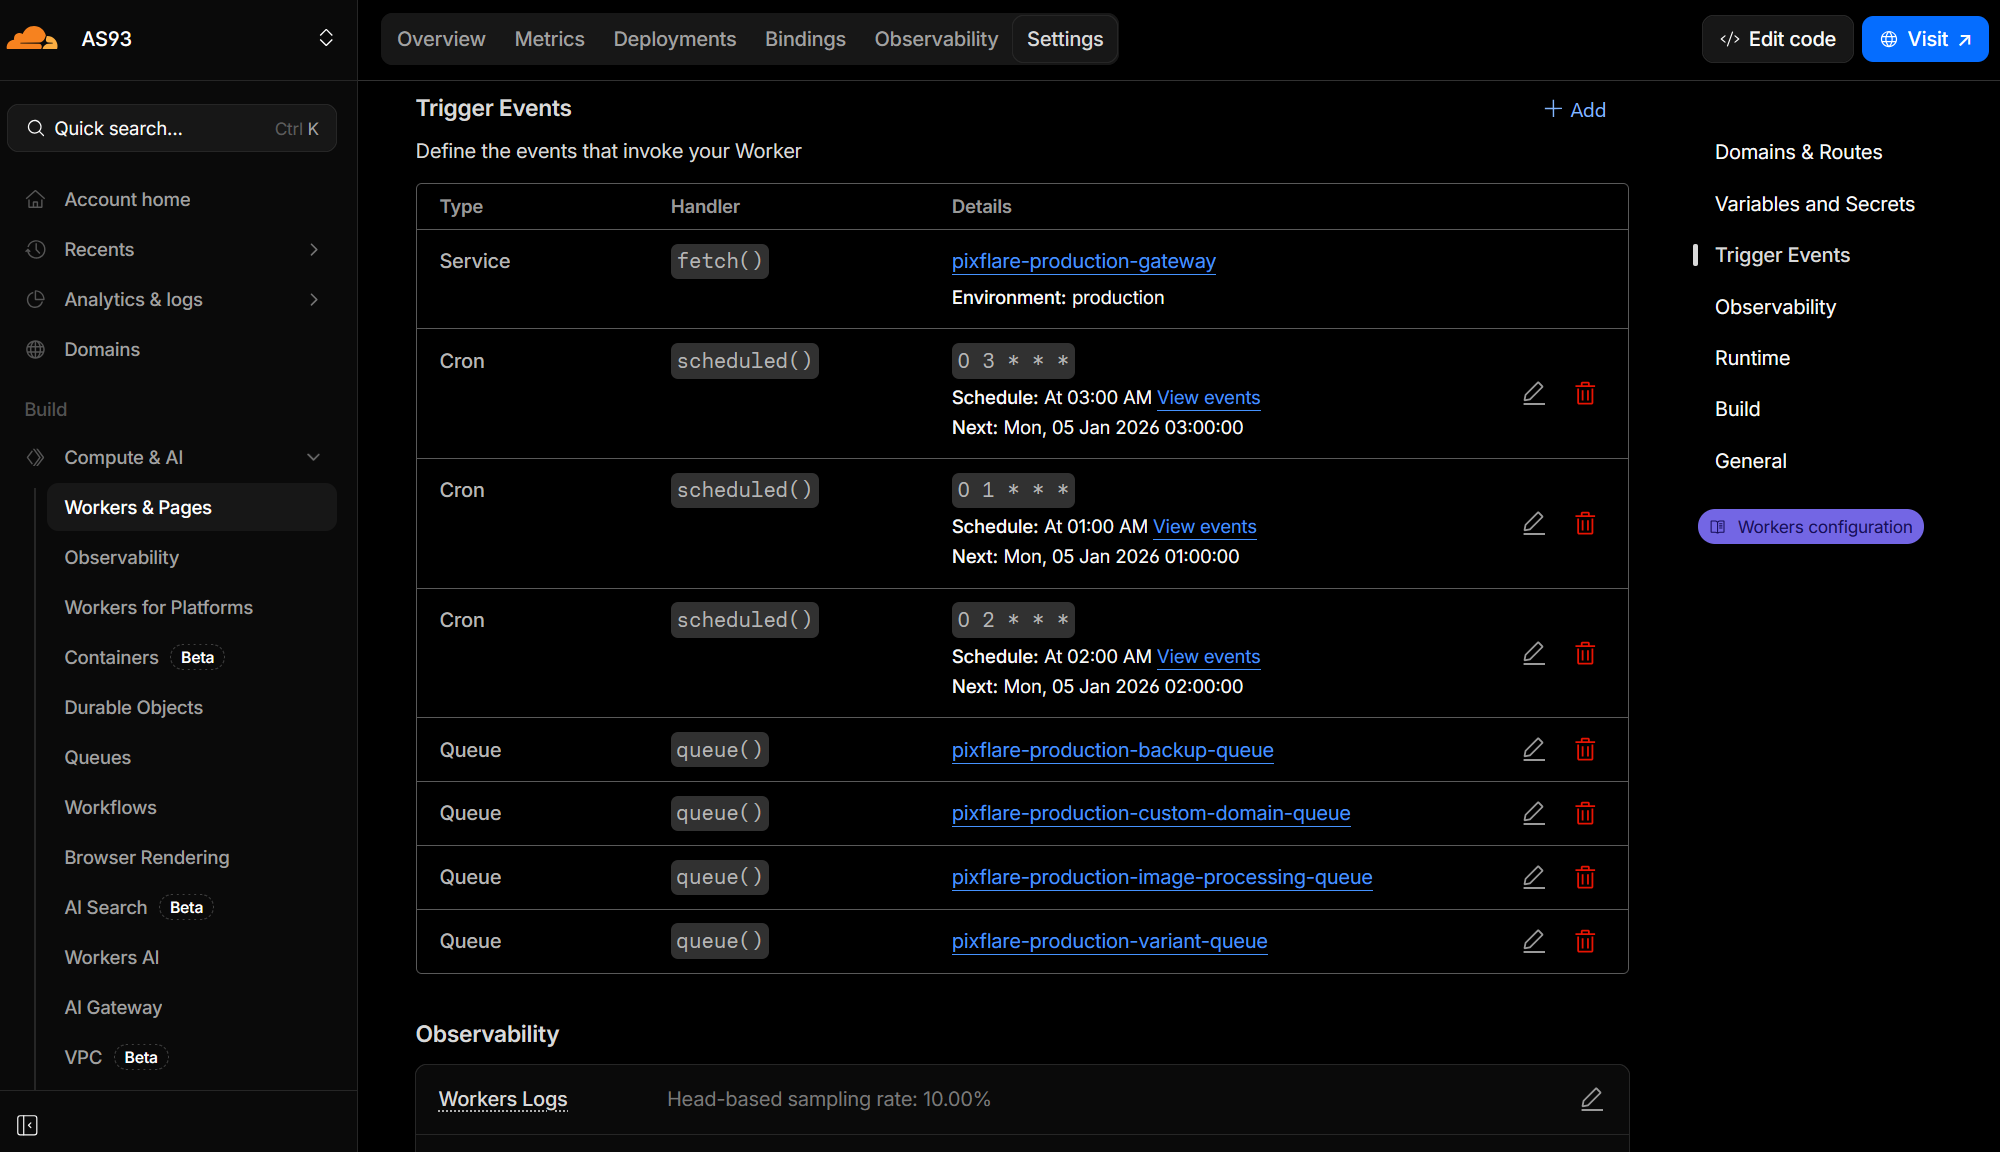Viewport: 2000px width, 1152px height.
Task: Edit the 0 3 * * * cron trigger
Action: 1533,394
